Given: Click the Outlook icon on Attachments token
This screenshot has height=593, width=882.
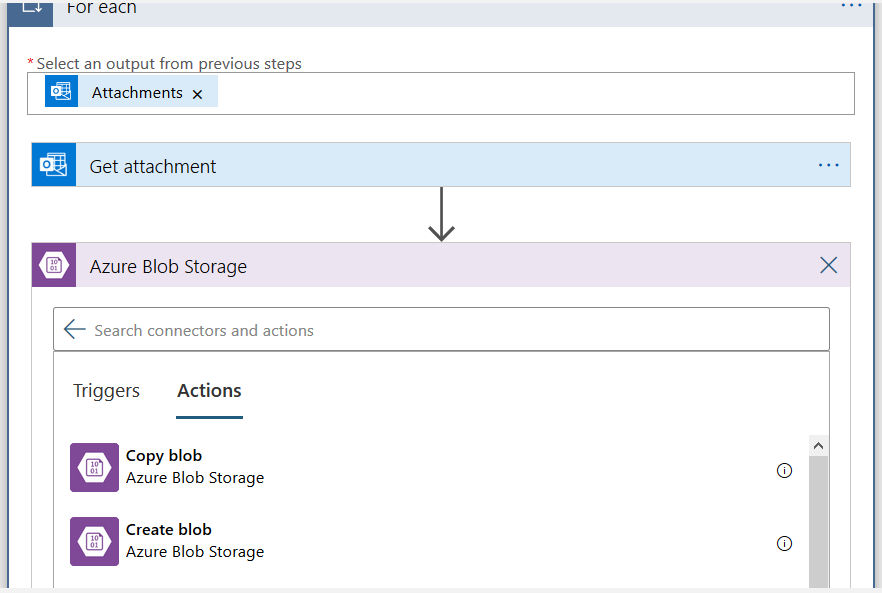Looking at the screenshot, I should [62, 92].
